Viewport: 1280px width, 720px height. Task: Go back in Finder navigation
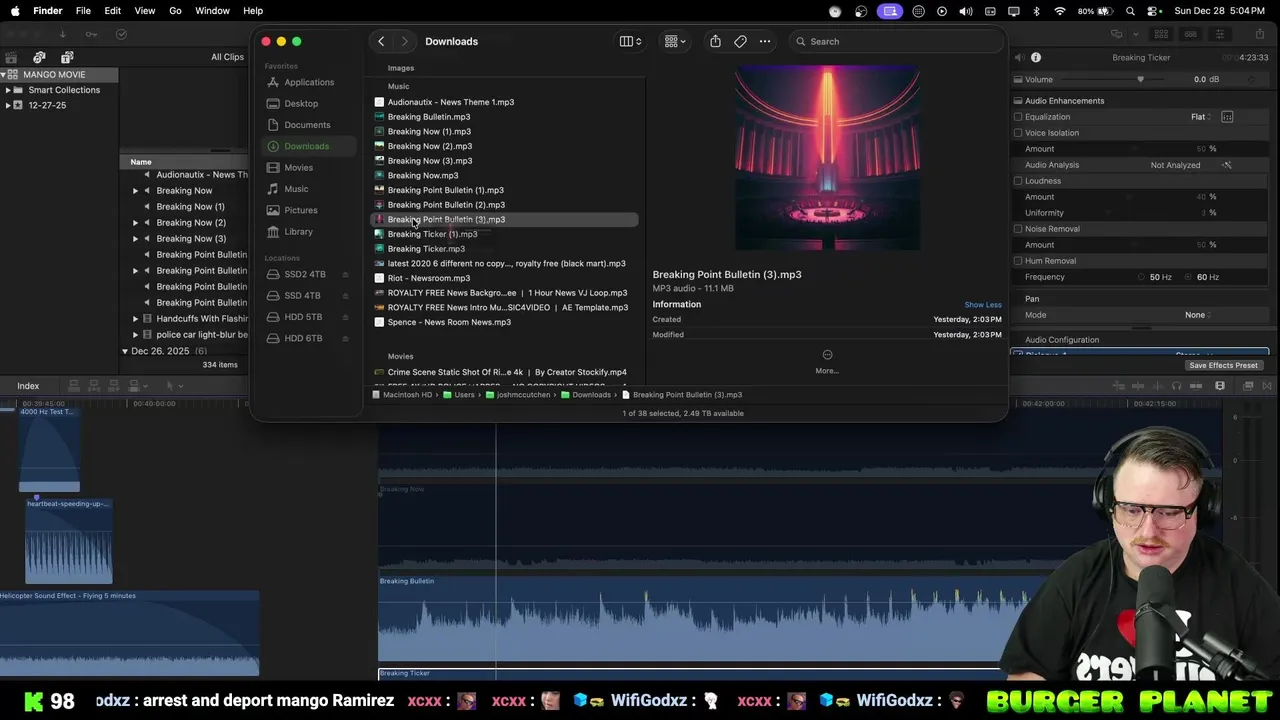click(381, 41)
